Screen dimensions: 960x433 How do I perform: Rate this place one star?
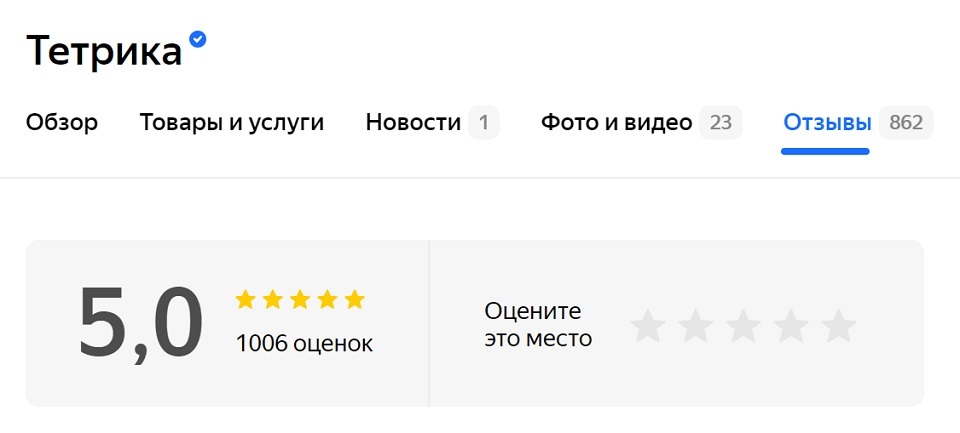coord(647,326)
